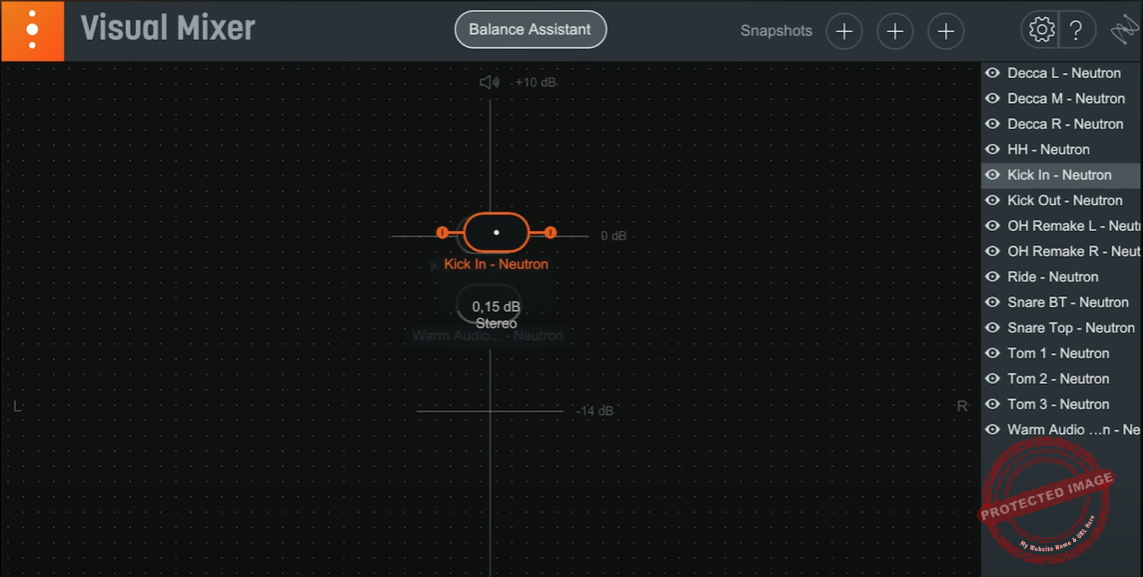Hide the Ride - Neutron track
This screenshot has height=577, width=1143.
tap(992, 277)
